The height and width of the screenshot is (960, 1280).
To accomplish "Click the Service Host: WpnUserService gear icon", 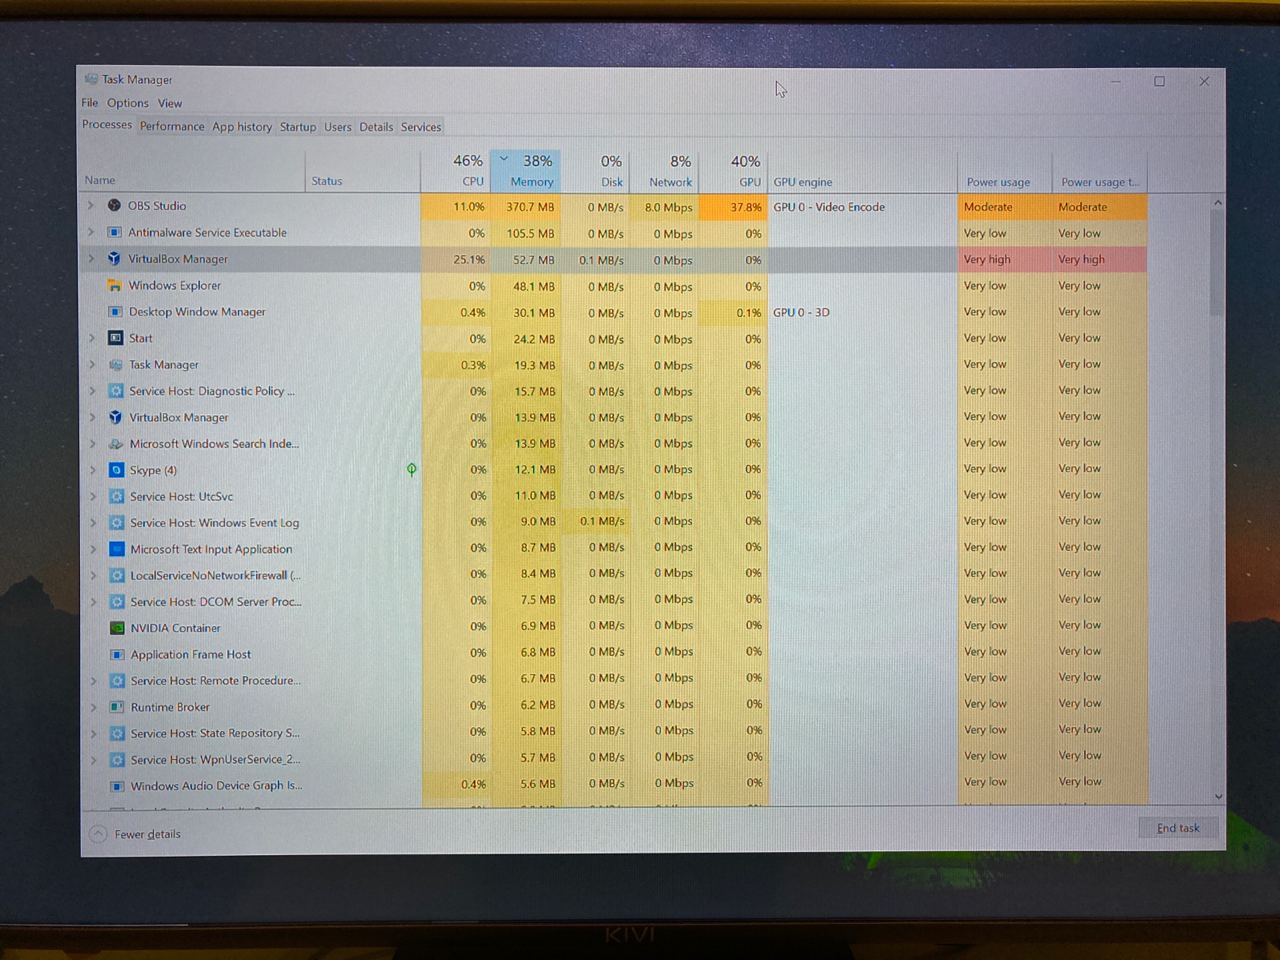I will (x=117, y=759).
